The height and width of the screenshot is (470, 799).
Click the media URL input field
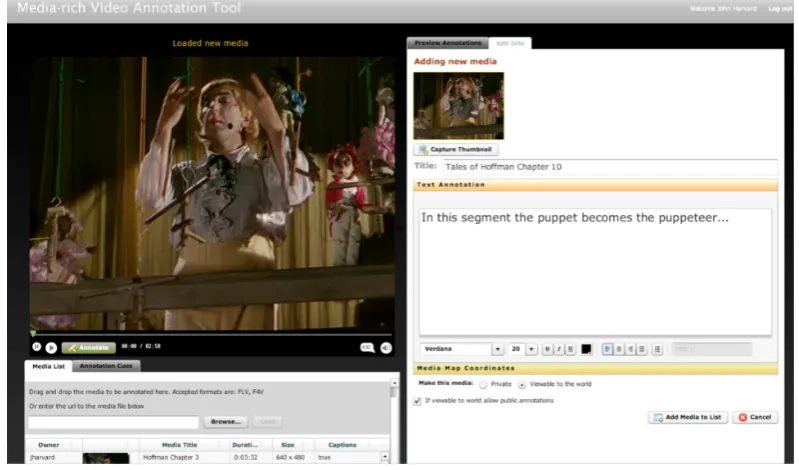point(113,422)
